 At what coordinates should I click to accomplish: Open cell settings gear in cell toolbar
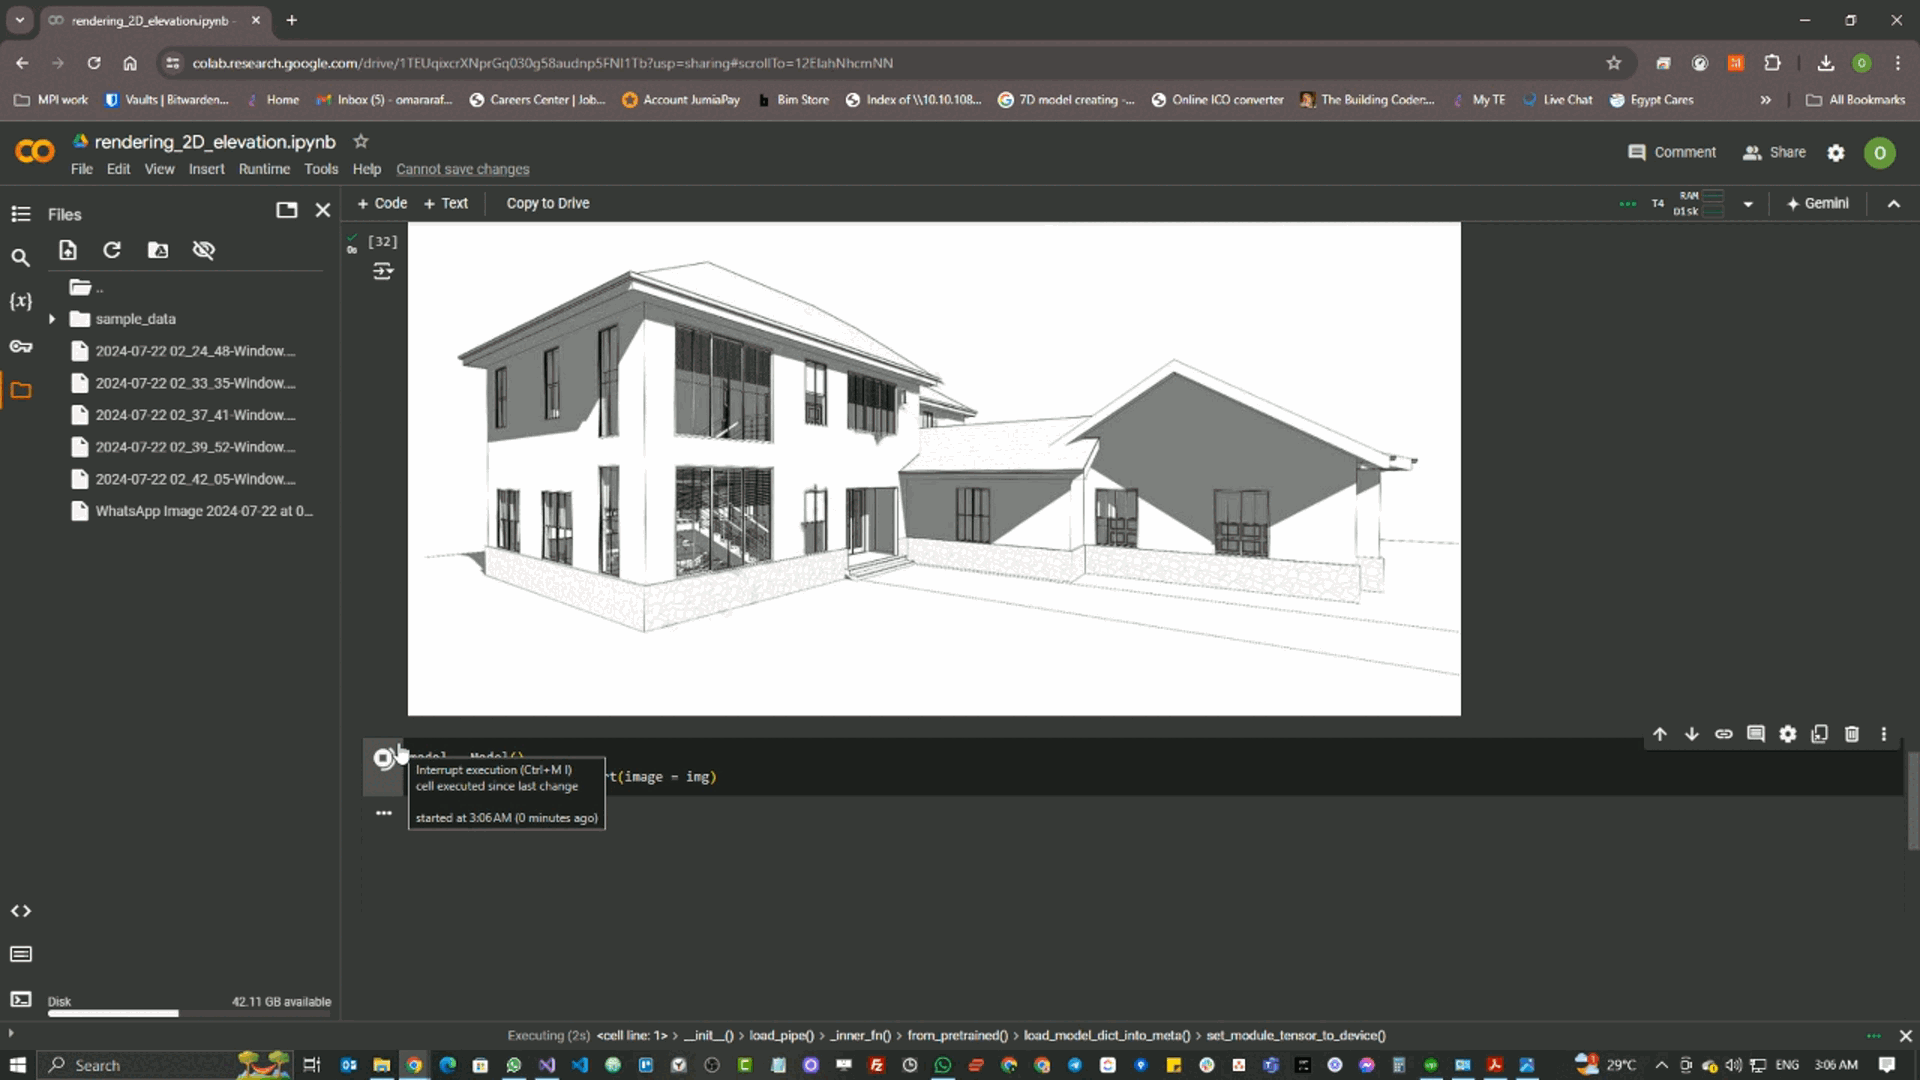[1787, 734]
